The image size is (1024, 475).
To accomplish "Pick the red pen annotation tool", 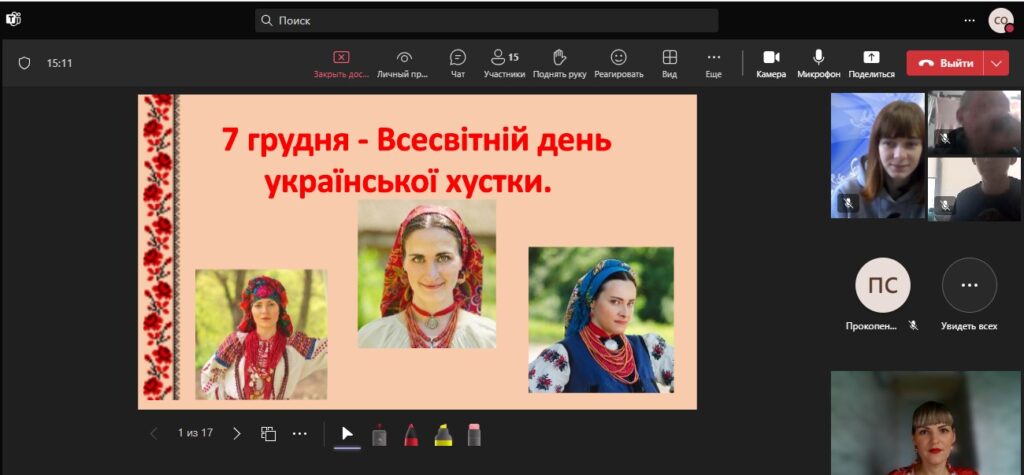I will pos(411,434).
